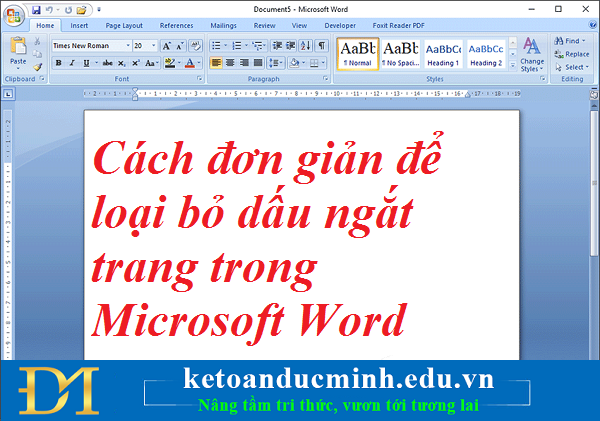The width and height of the screenshot is (600, 421).
Task: Click Decrease Indent icon
Action: [x=277, y=46]
